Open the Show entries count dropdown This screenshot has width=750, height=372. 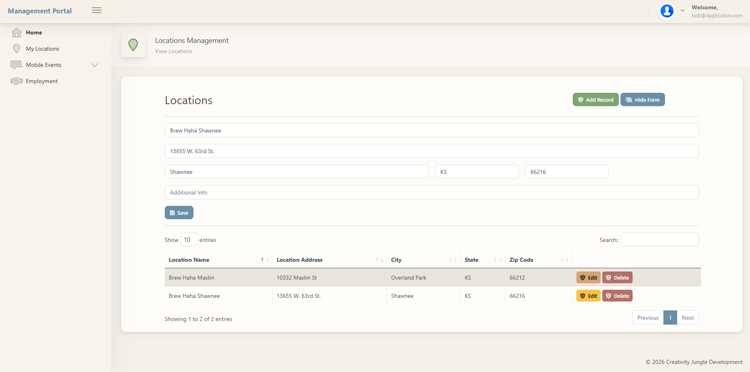pyautogui.click(x=189, y=240)
